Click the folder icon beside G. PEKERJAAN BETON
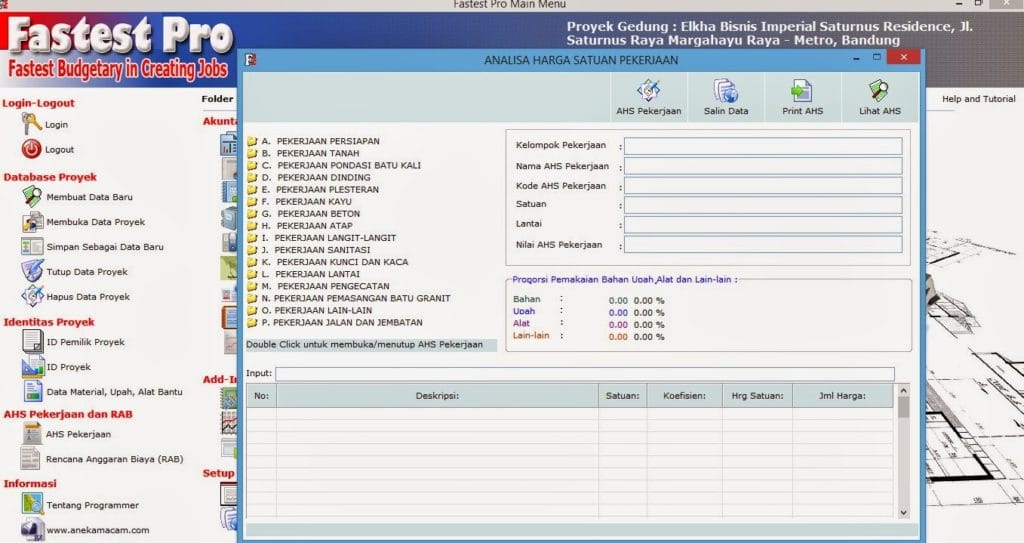The height and width of the screenshot is (543, 1024). tap(252, 214)
